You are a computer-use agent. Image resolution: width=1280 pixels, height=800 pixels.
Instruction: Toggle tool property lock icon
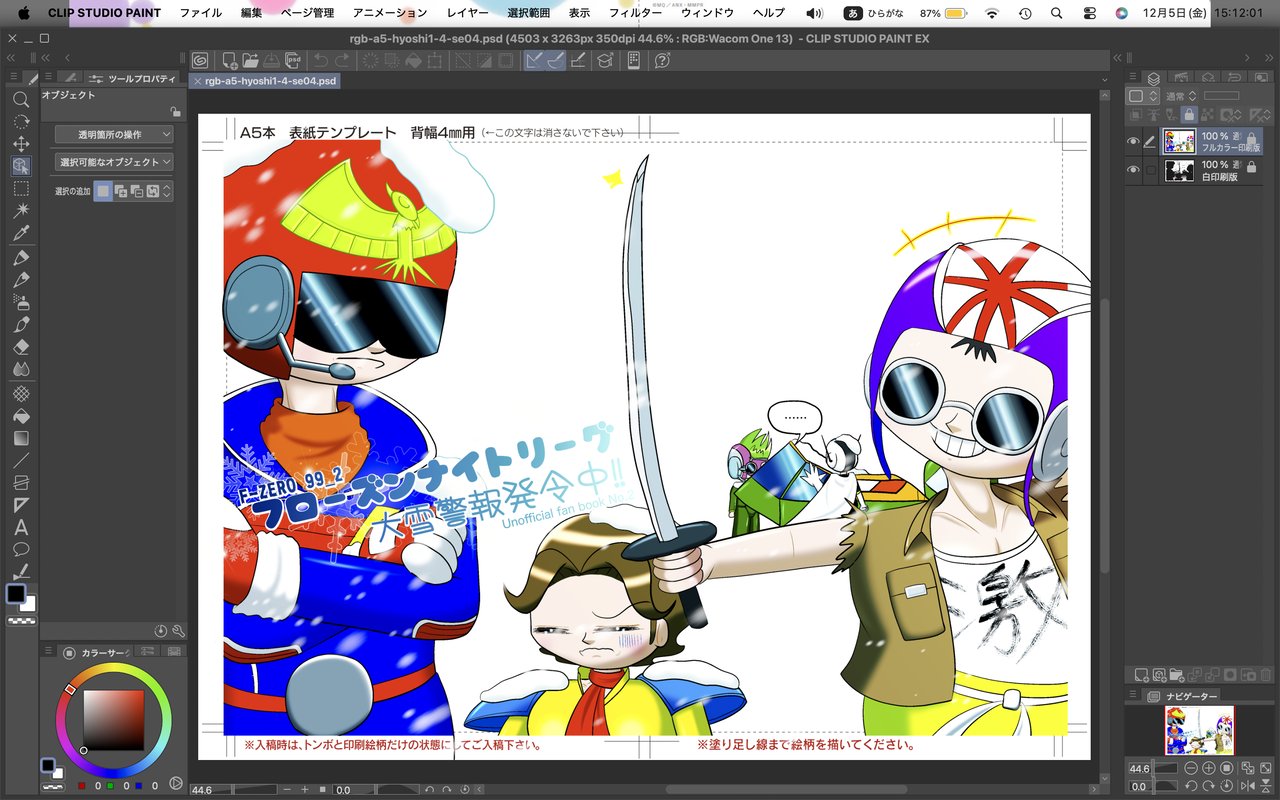click(175, 113)
